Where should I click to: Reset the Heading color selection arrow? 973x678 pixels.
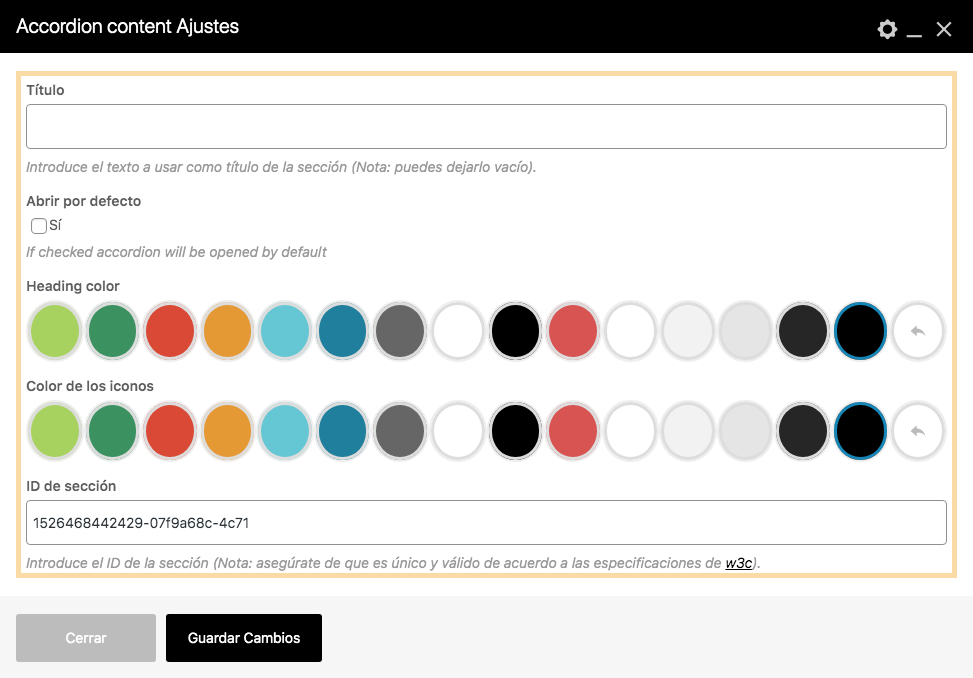pos(918,331)
